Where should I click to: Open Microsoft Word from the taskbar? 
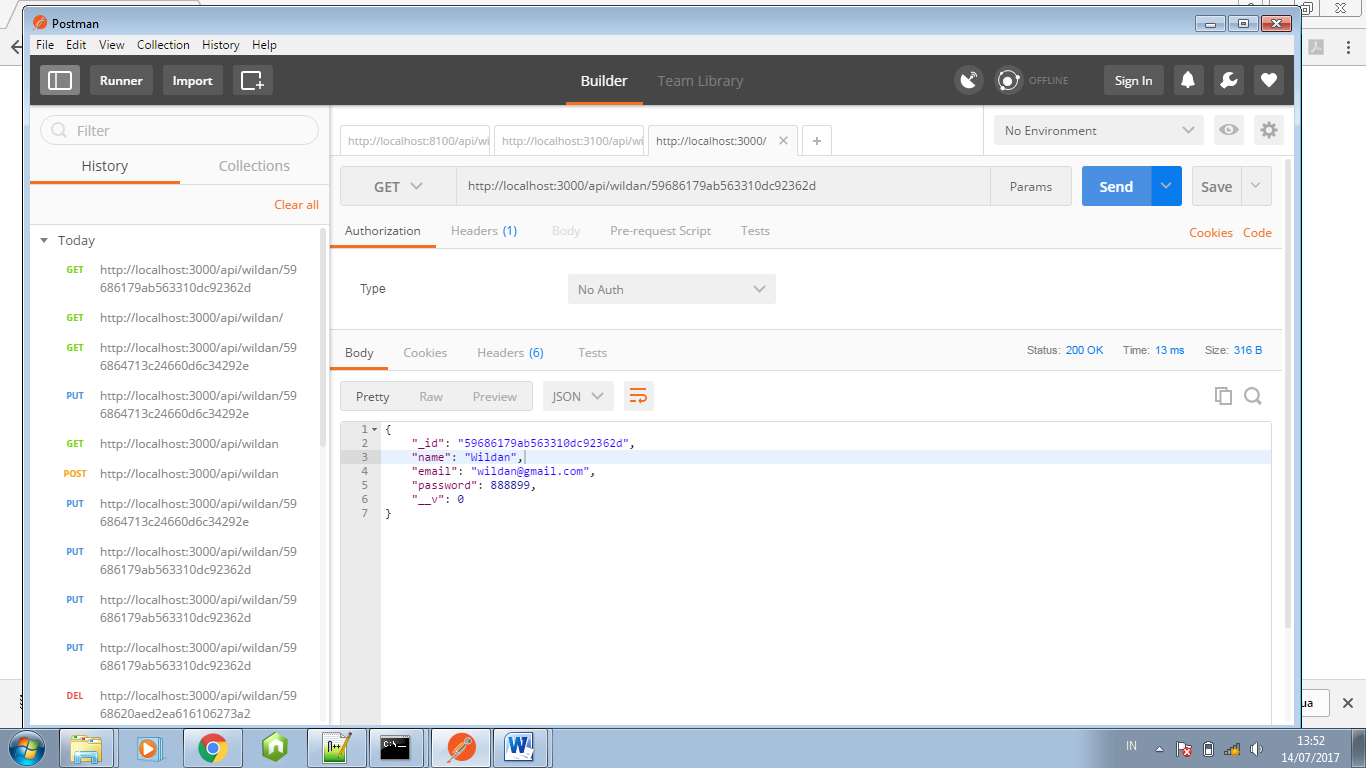[520, 747]
